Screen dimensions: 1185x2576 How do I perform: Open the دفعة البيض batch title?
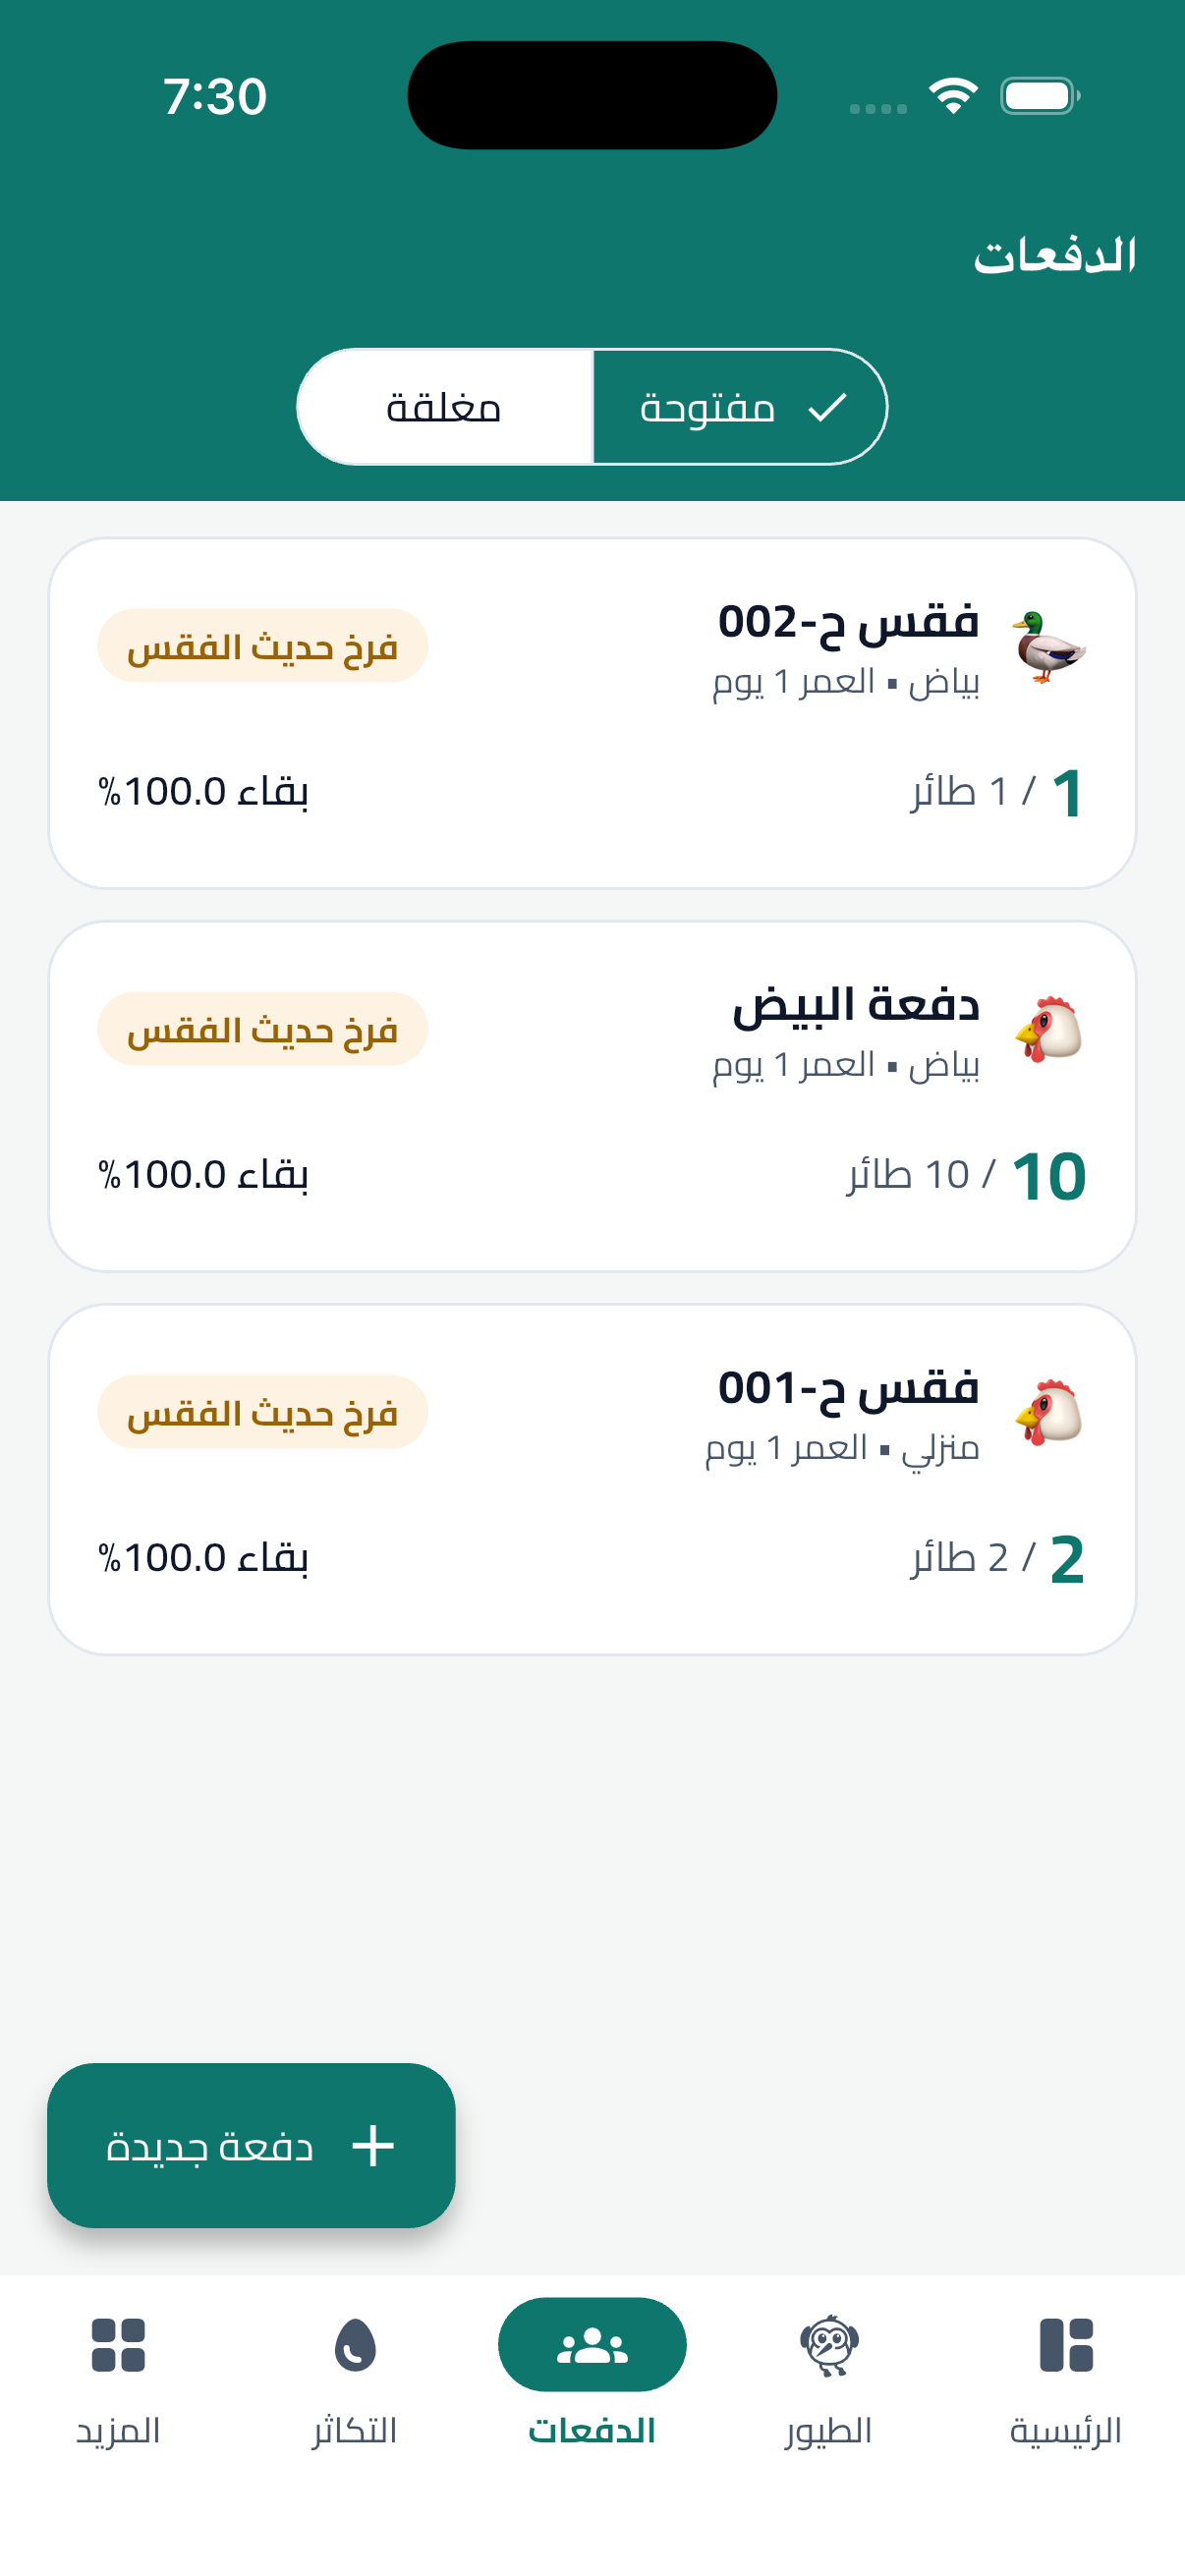(856, 1005)
